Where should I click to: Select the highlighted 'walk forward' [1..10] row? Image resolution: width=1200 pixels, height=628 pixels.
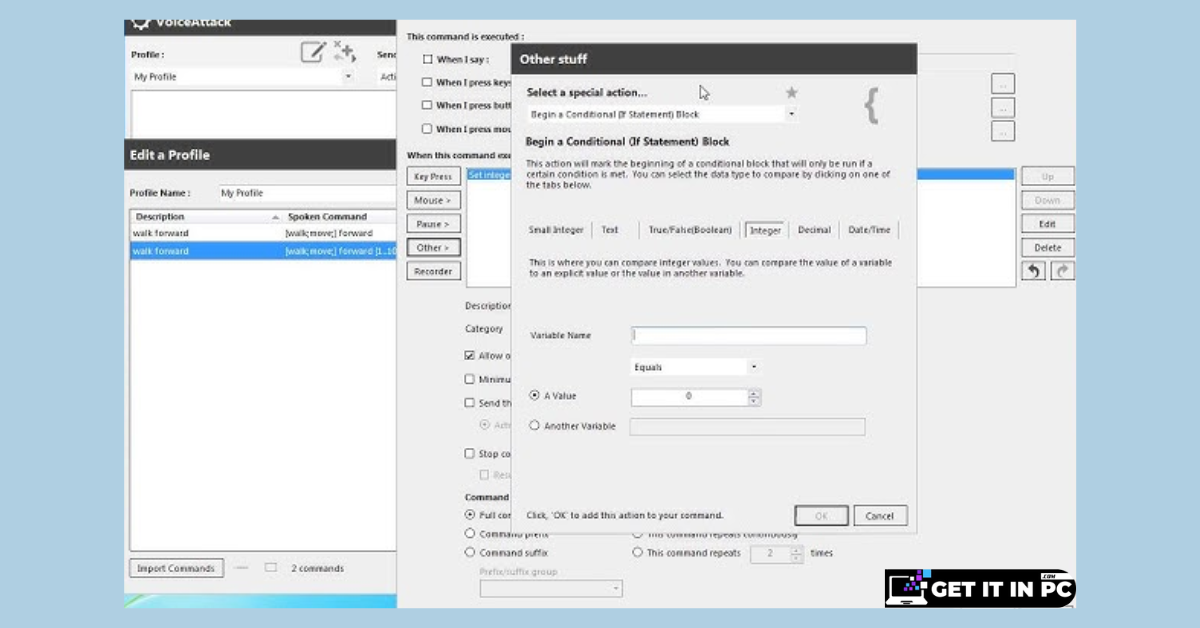point(263,251)
